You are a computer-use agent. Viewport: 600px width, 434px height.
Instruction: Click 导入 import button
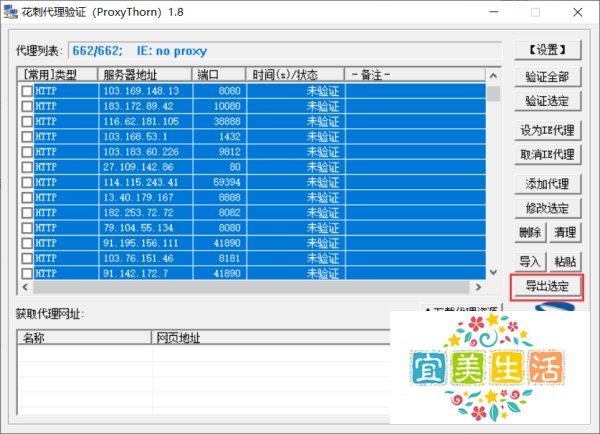pyautogui.click(x=530, y=261)
